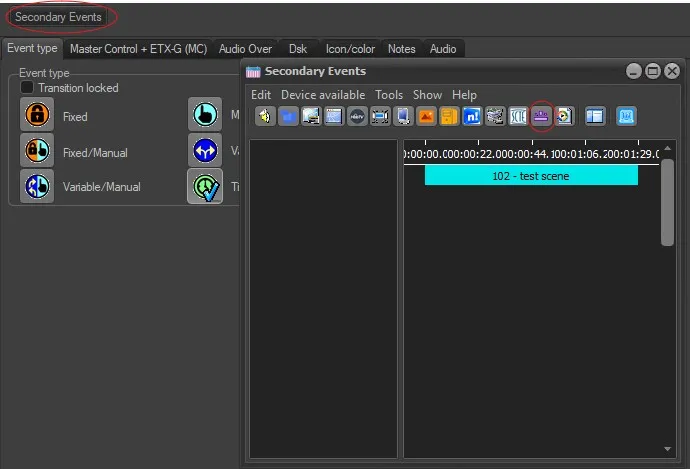Switch to the Audio Over tab
This screenshot has width=690, height=469.
[245, 49]
